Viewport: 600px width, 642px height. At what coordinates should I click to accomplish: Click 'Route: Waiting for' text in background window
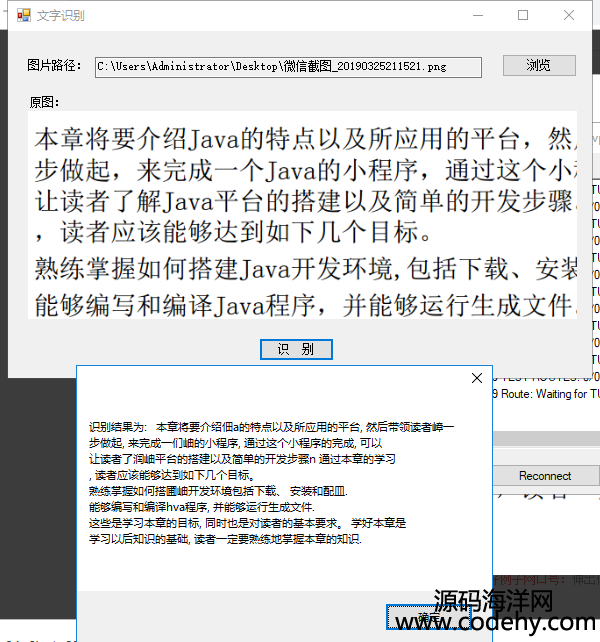[544, 394]
